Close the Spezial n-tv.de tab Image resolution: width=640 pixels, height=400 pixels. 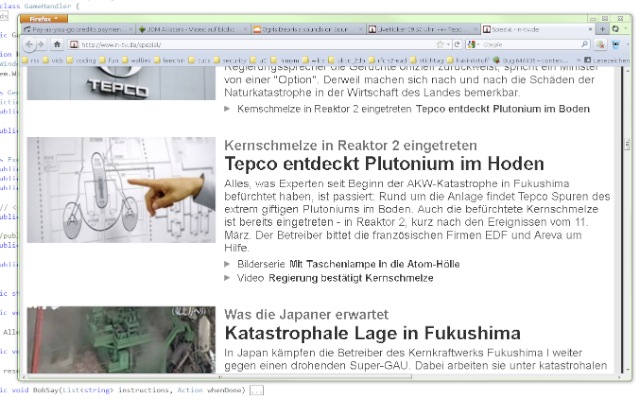click(x=588, y=31)
